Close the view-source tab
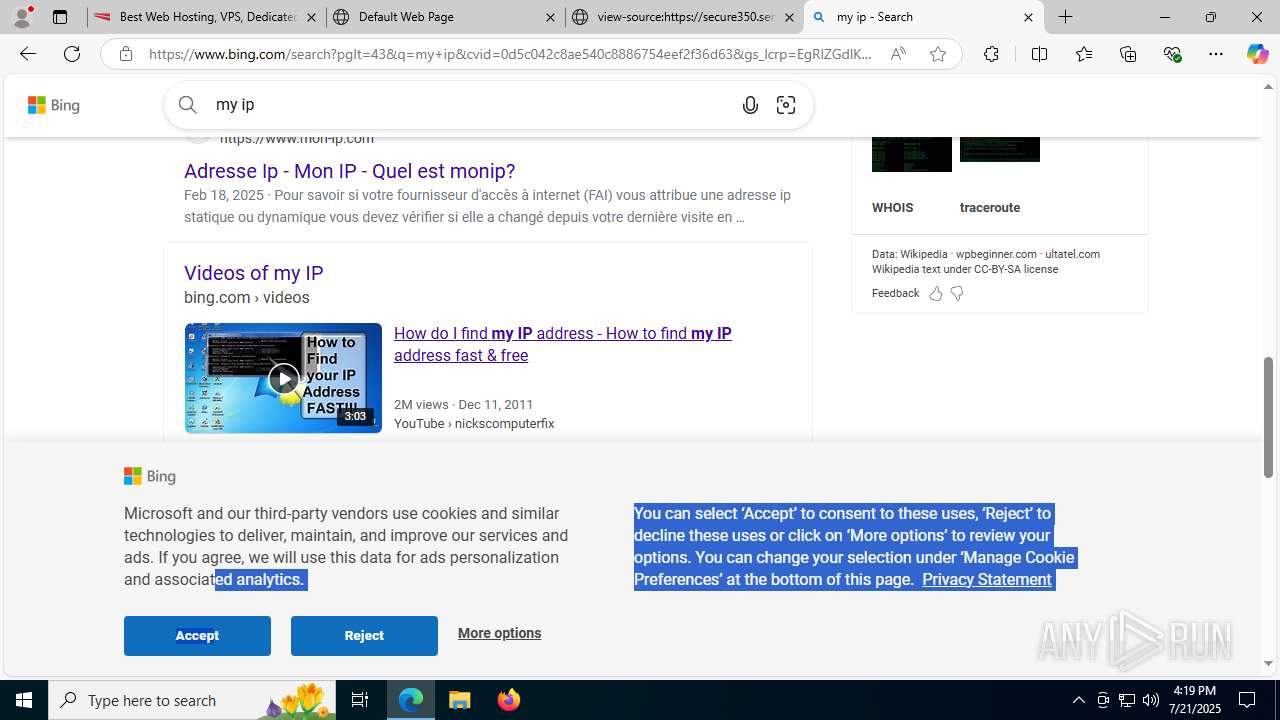The height and width of the screenshot is (720, 1280). 789,17
